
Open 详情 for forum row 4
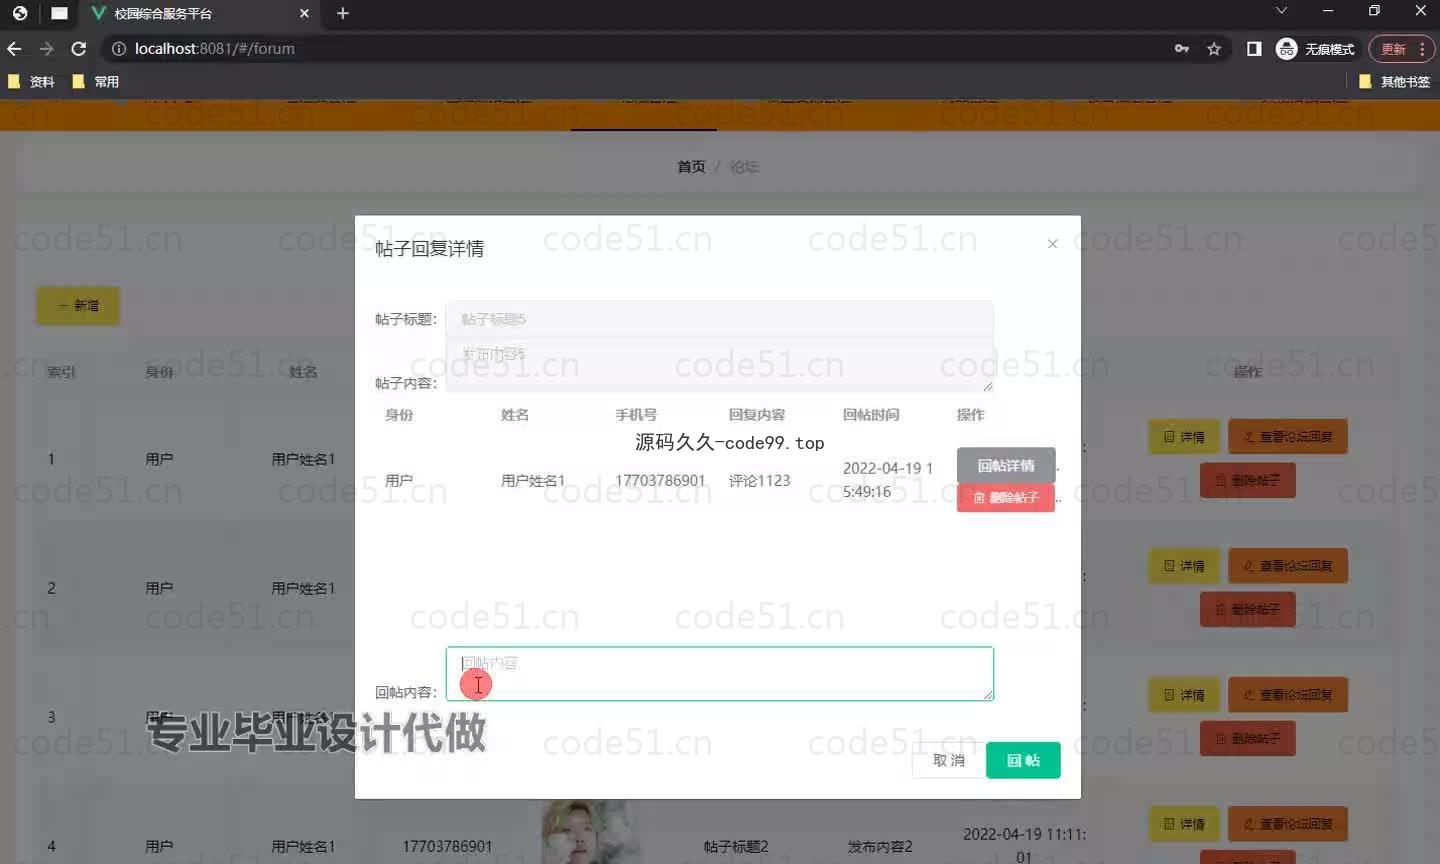coord(1184,824)
